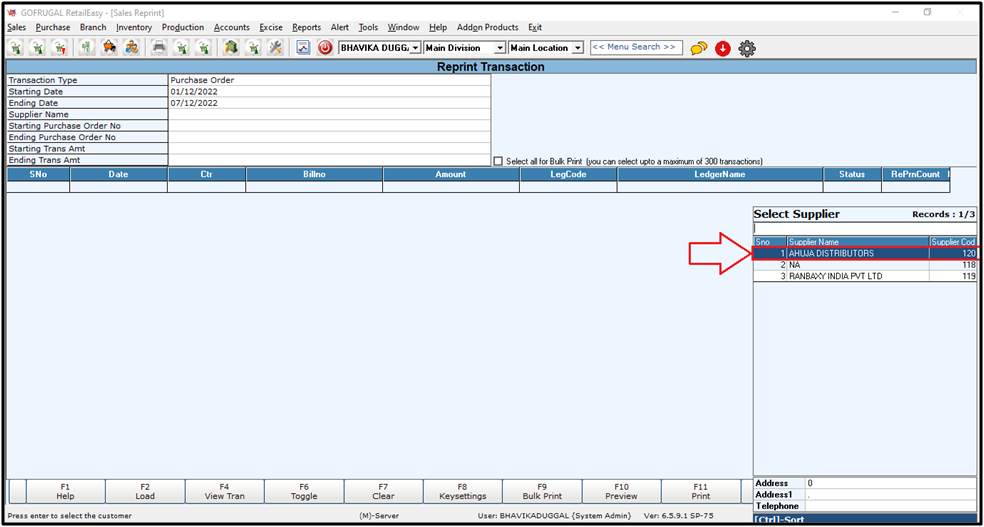This screenshot has width=984, height=527.
Task: Click the F6 Toggle button
Action: [x=304, y=491]
